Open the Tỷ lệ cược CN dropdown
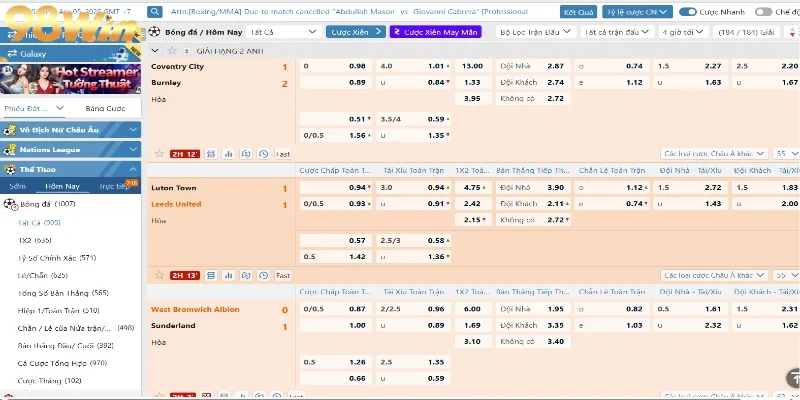800x400 pixels. coord(637,12)
